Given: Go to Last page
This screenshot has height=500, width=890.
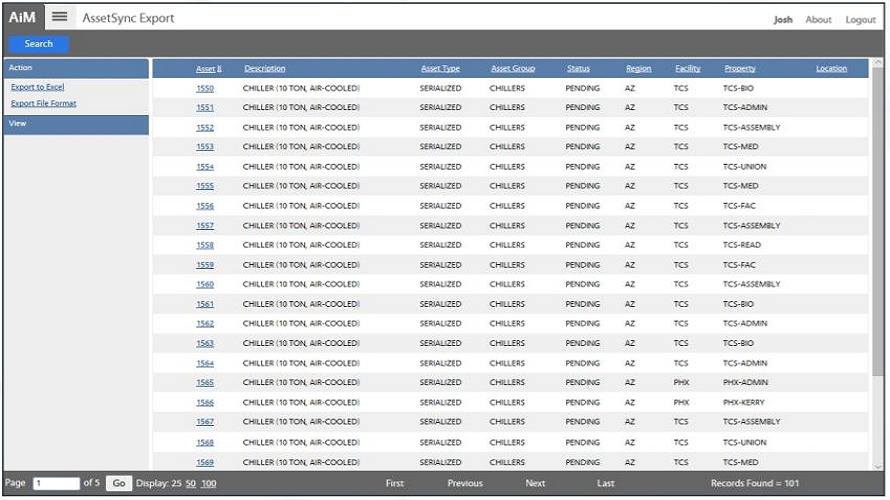Looking at the screenshot, I should click(606, 484).
